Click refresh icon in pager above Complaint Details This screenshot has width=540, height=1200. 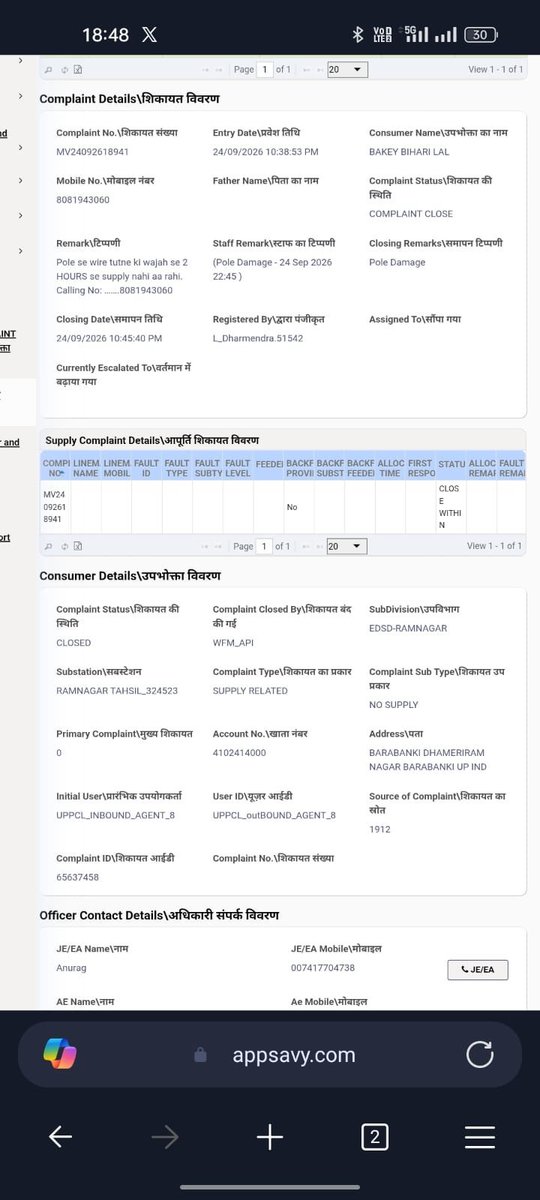[x=64, y=69]
